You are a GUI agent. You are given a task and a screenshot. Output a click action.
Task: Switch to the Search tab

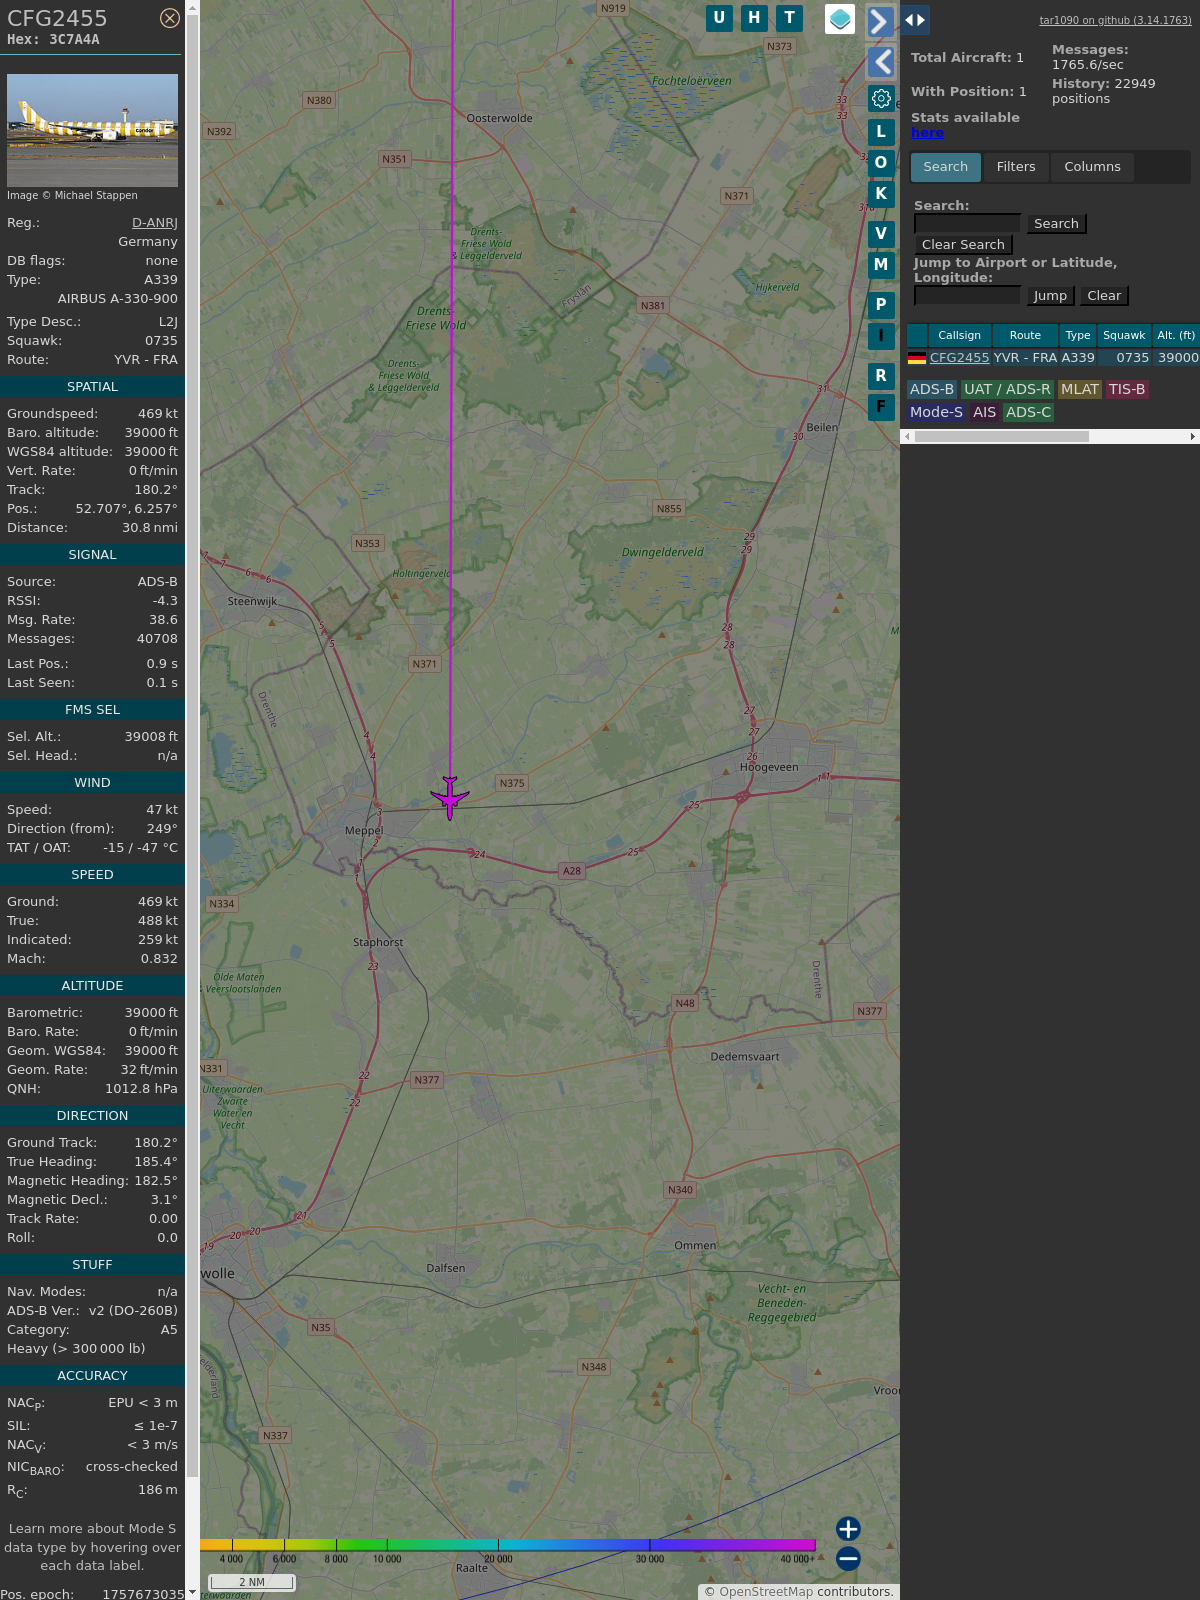click(946, 167)
